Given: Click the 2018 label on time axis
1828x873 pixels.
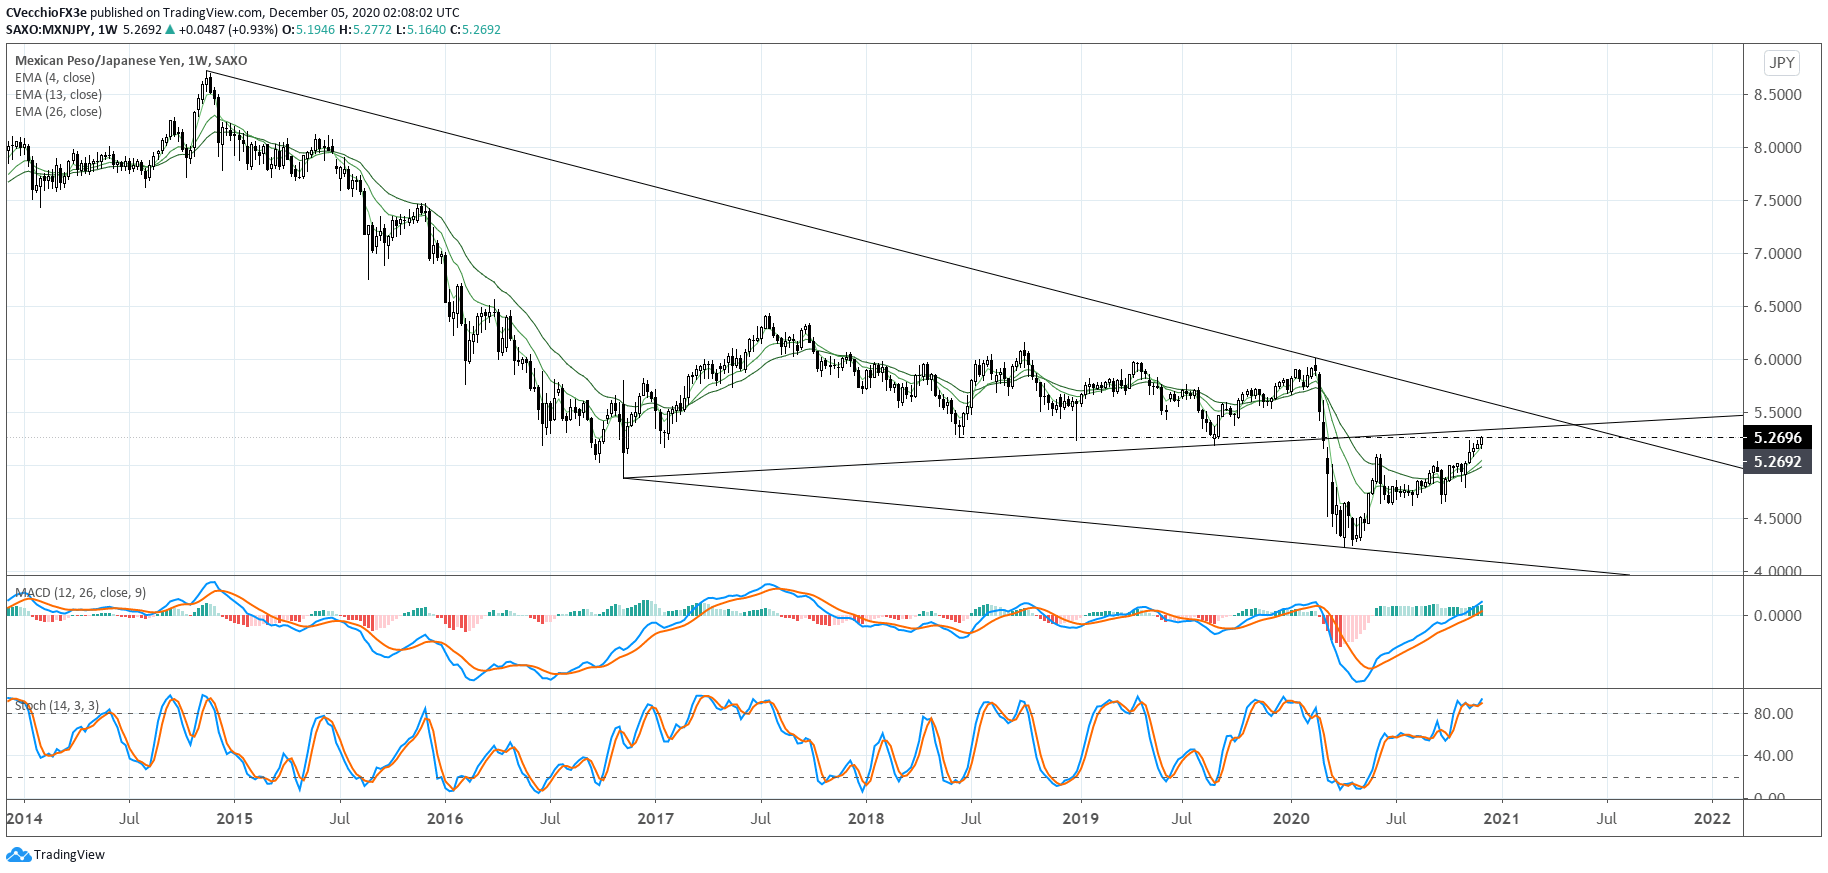Looking at the screenshot, I should click(866, 819).
